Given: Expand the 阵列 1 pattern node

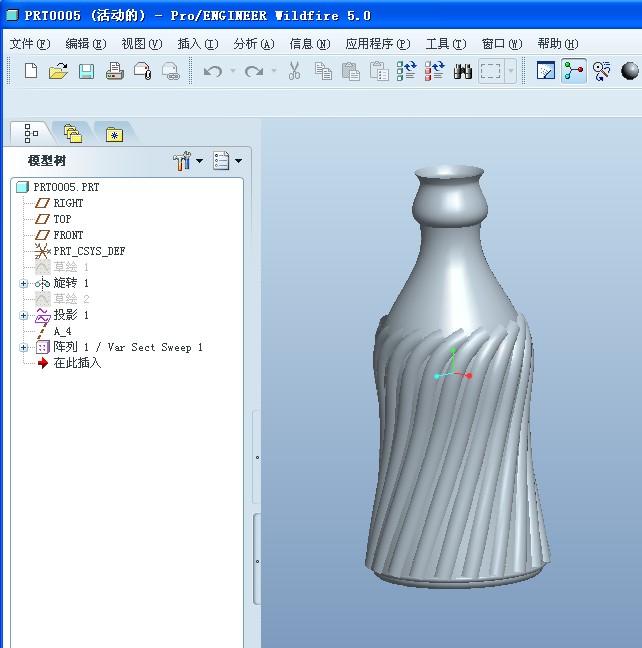Looking at the screenshot, I should click(x=24, y=348).
